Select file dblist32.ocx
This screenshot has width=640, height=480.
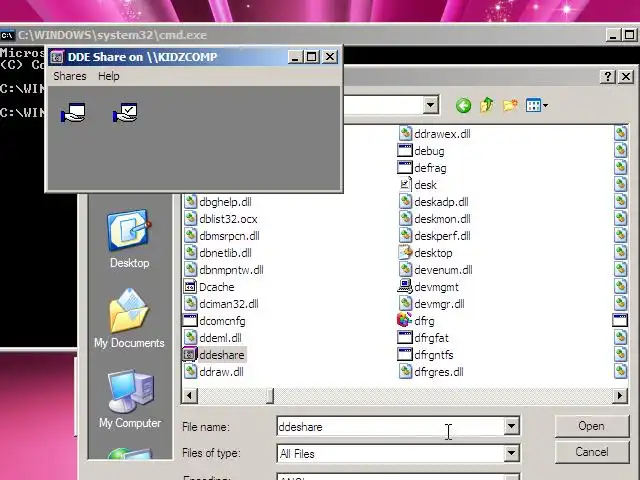point(221,219)
